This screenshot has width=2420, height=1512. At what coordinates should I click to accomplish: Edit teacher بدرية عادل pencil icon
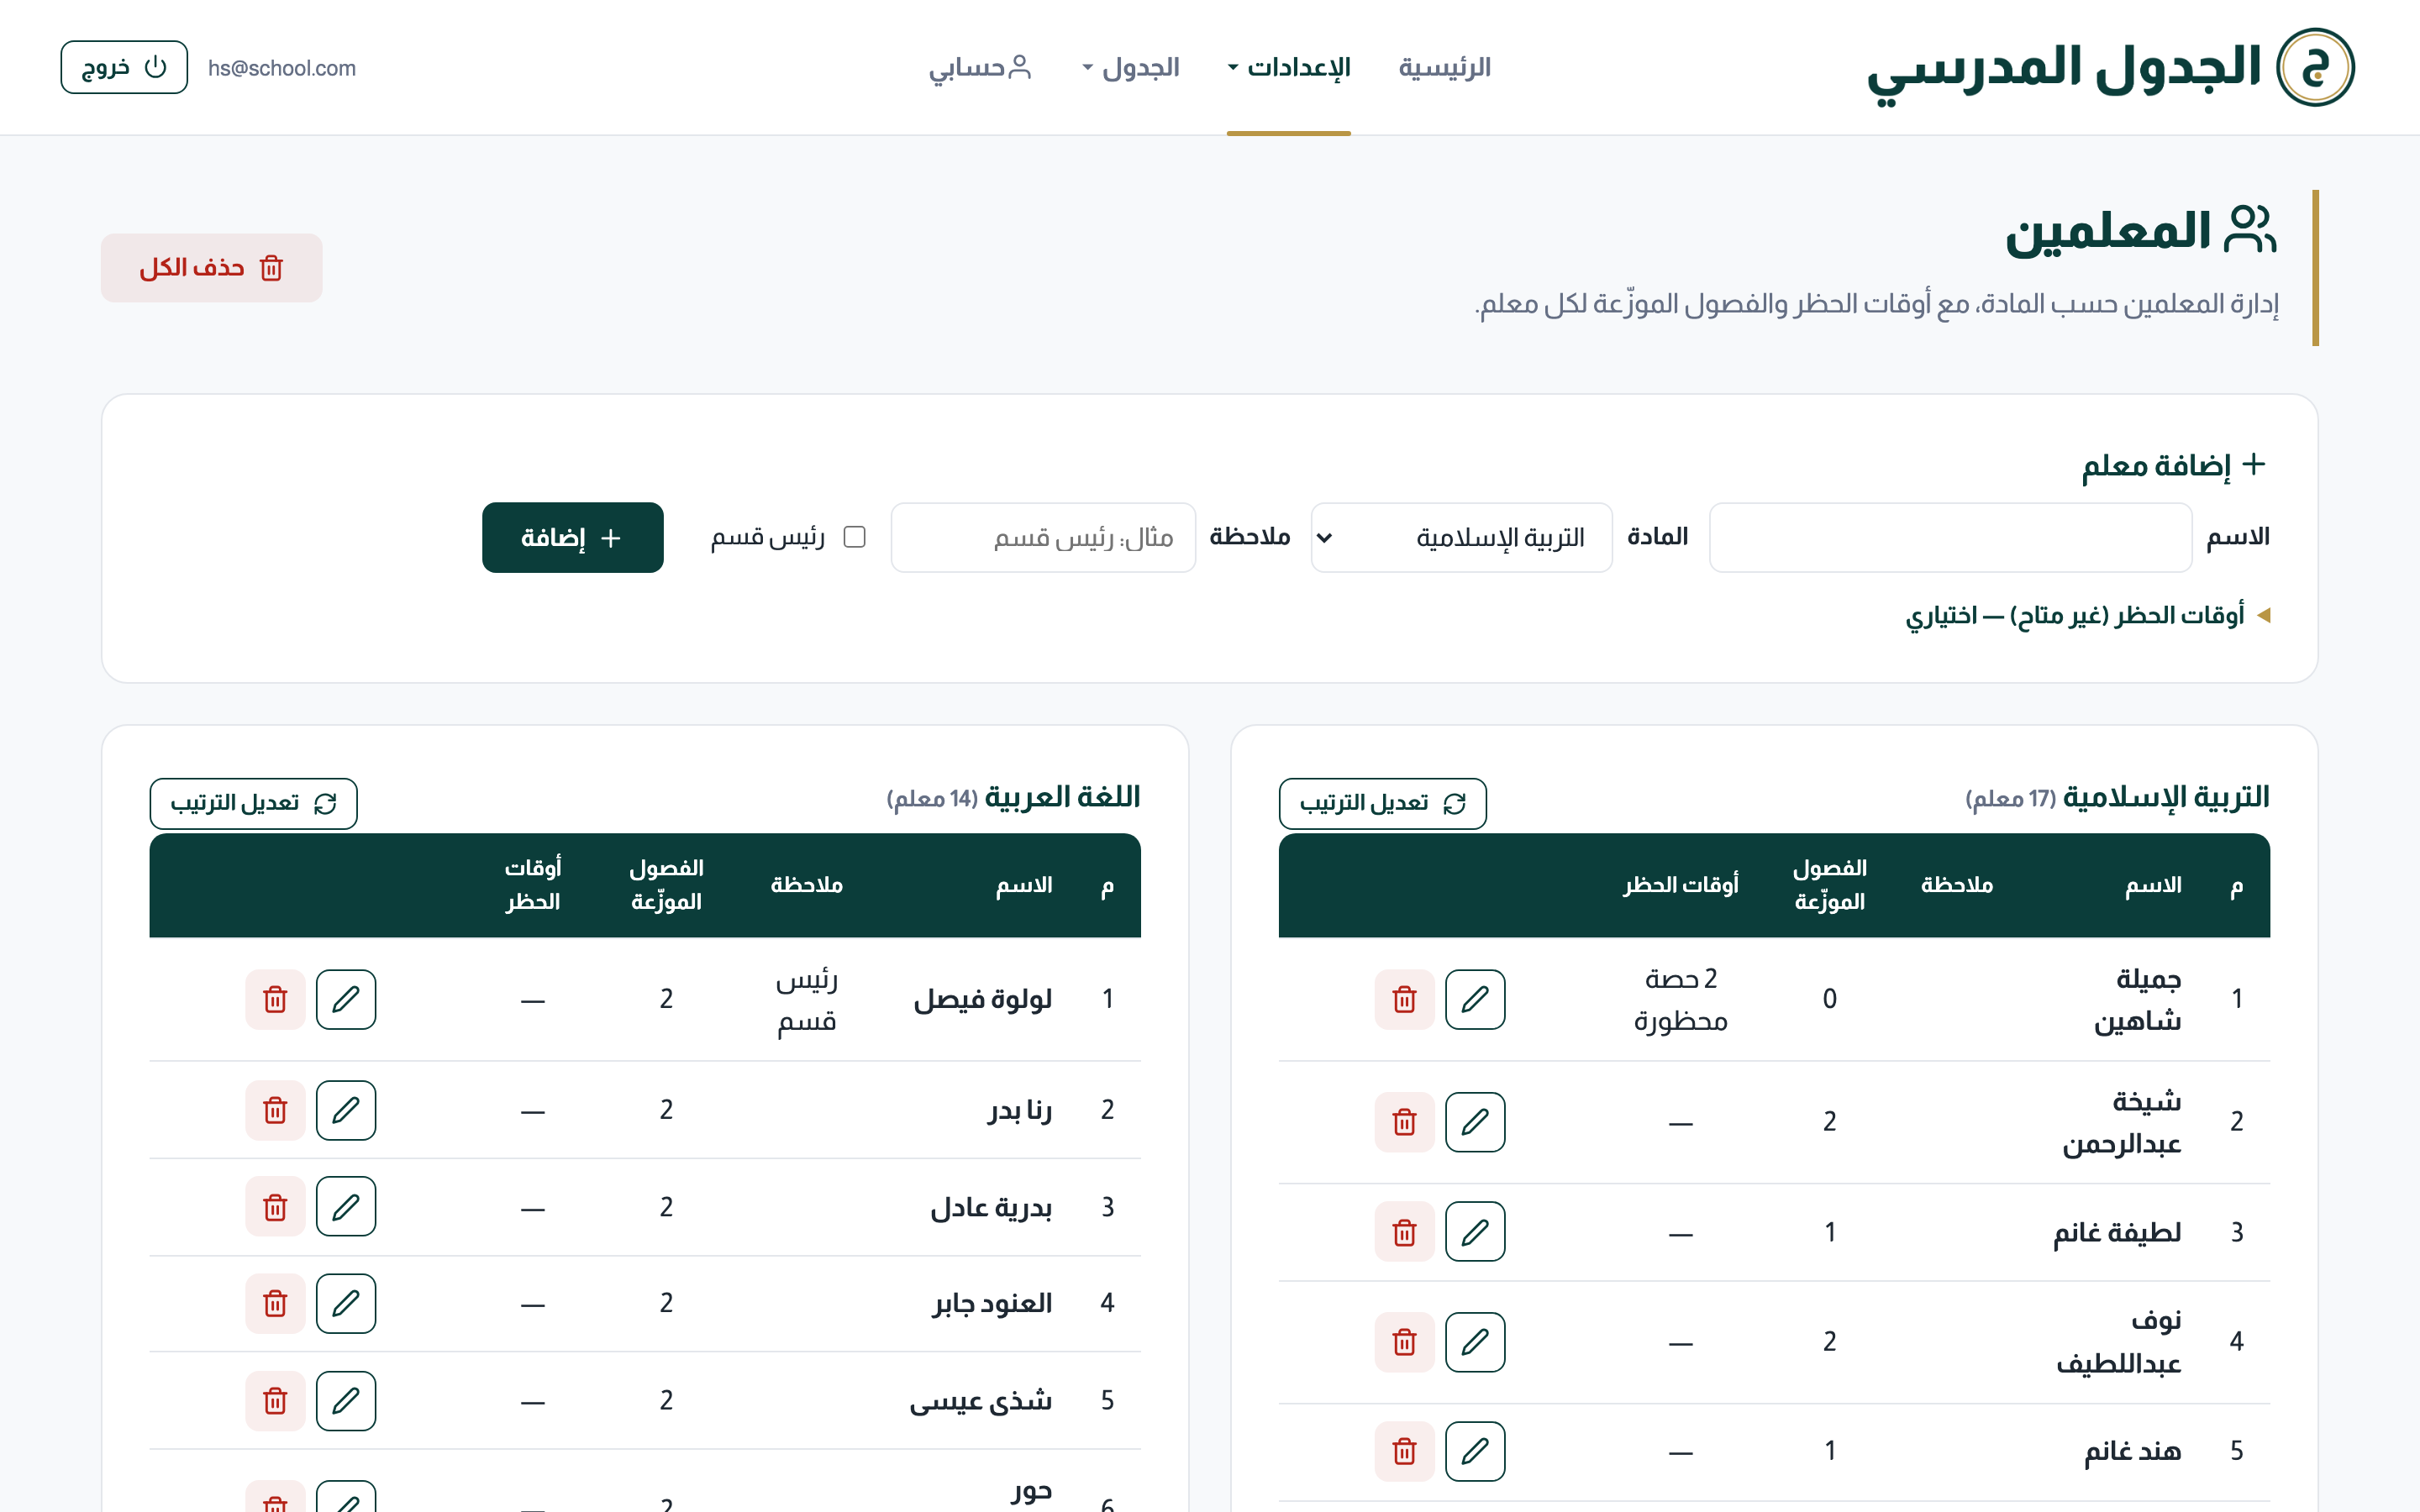(346, 1207)
